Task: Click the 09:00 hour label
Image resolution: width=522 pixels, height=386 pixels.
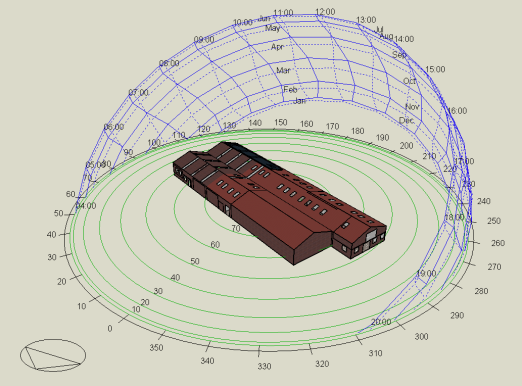Action: pyautogui.click(x=204, y=40)
